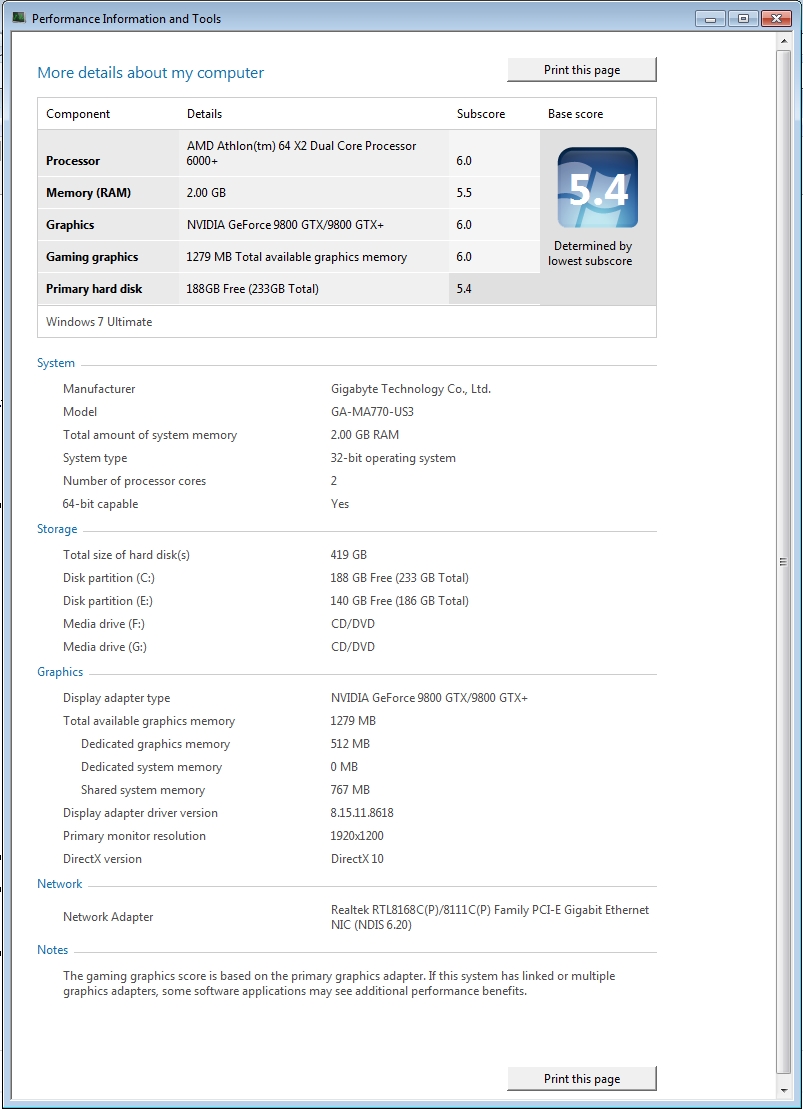
Task: Click the 1920x1200 monitor resolution value
Action: (x=357, y=836)
